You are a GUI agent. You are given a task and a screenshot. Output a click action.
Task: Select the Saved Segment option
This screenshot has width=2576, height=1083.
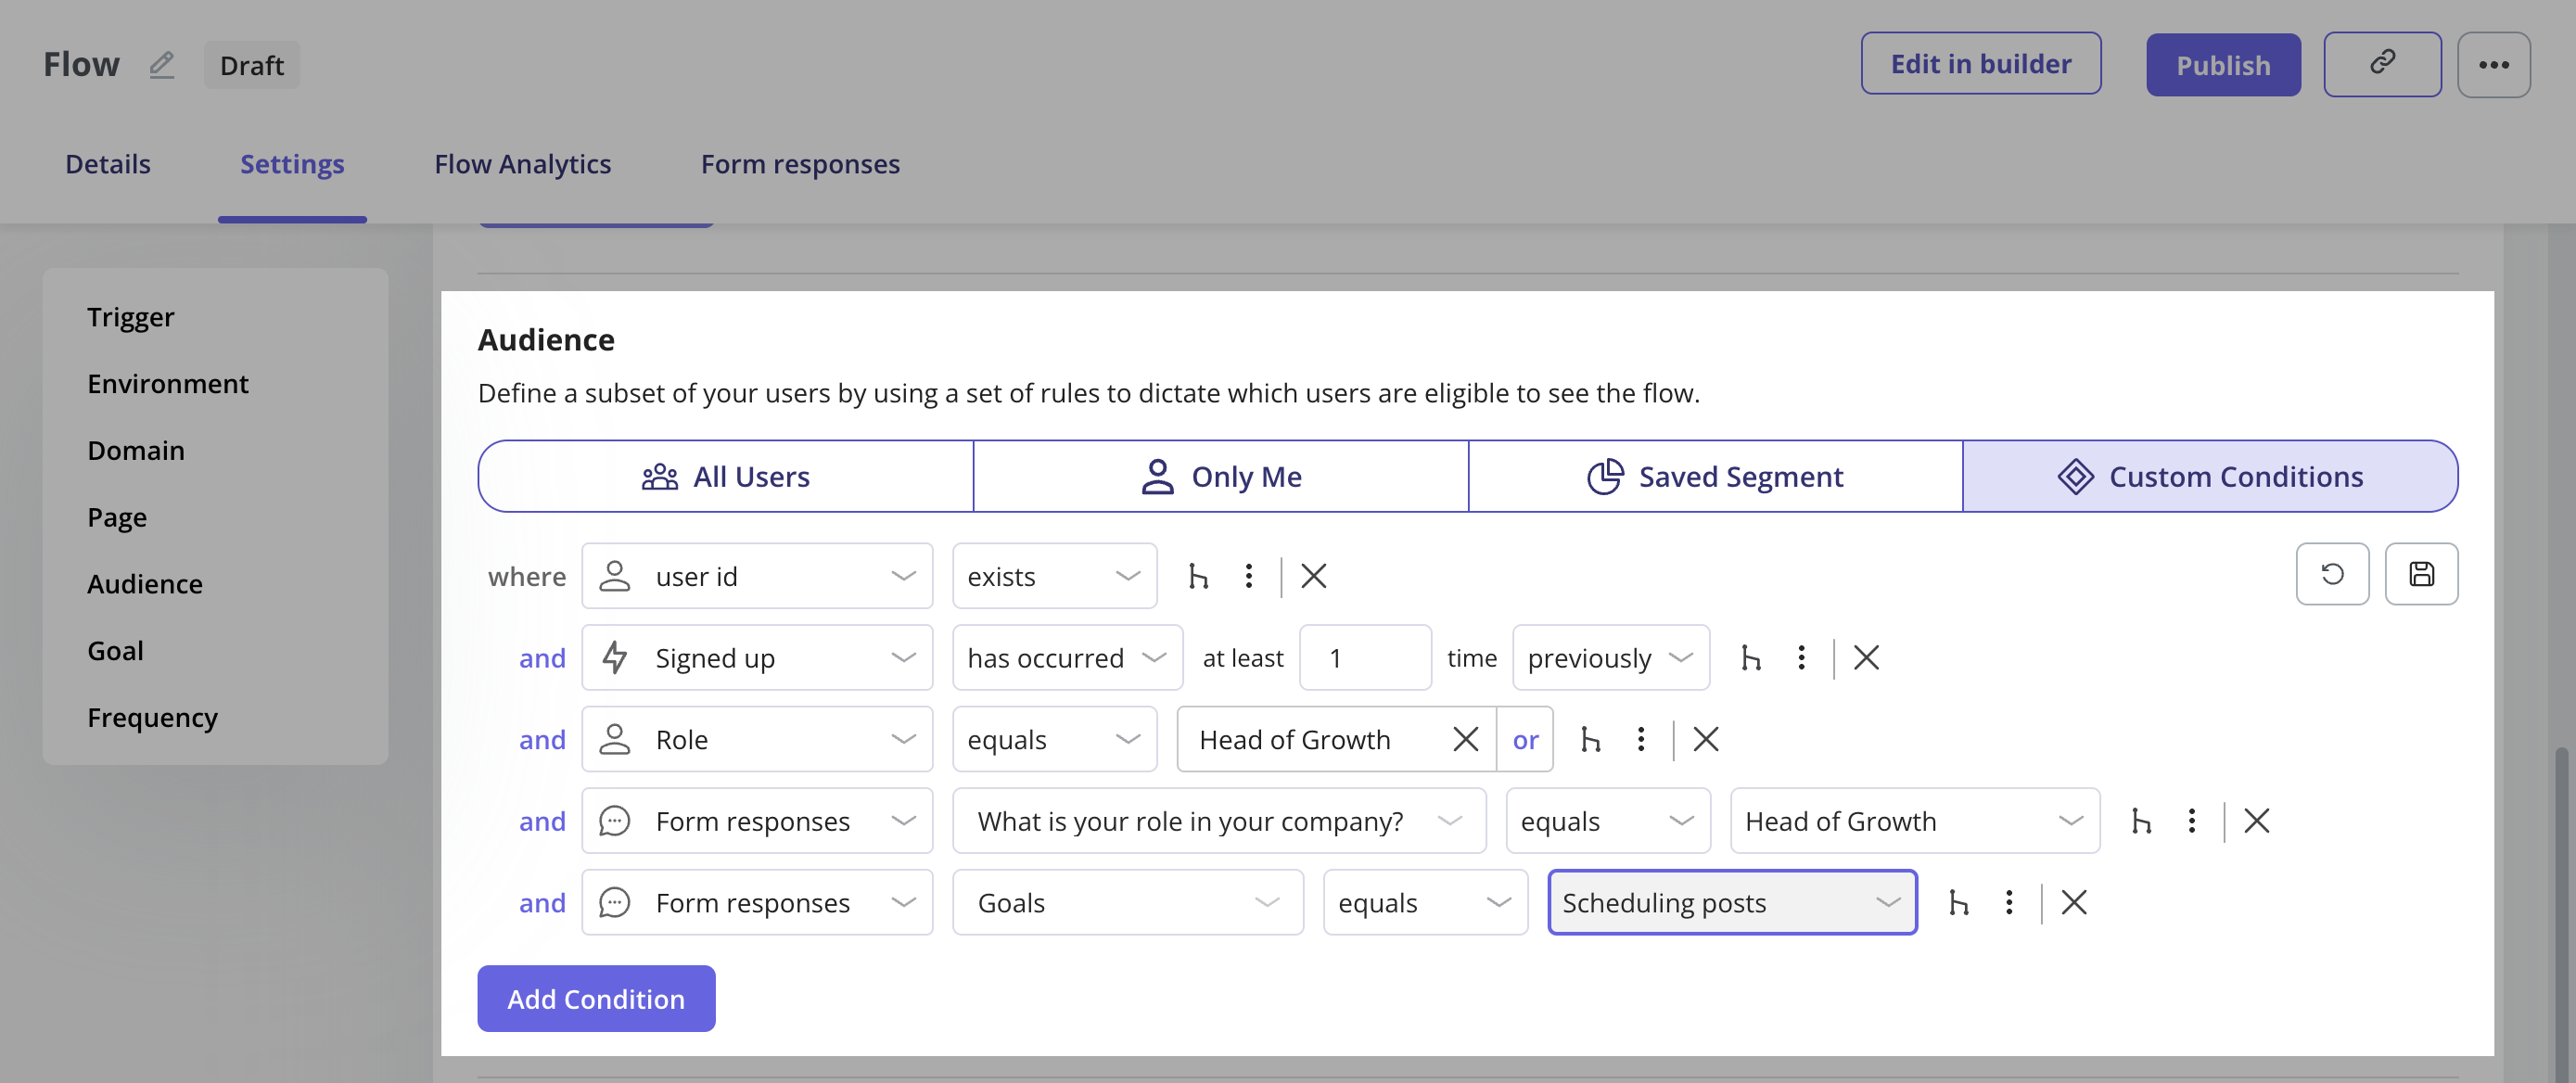(x=1715, y=476)
